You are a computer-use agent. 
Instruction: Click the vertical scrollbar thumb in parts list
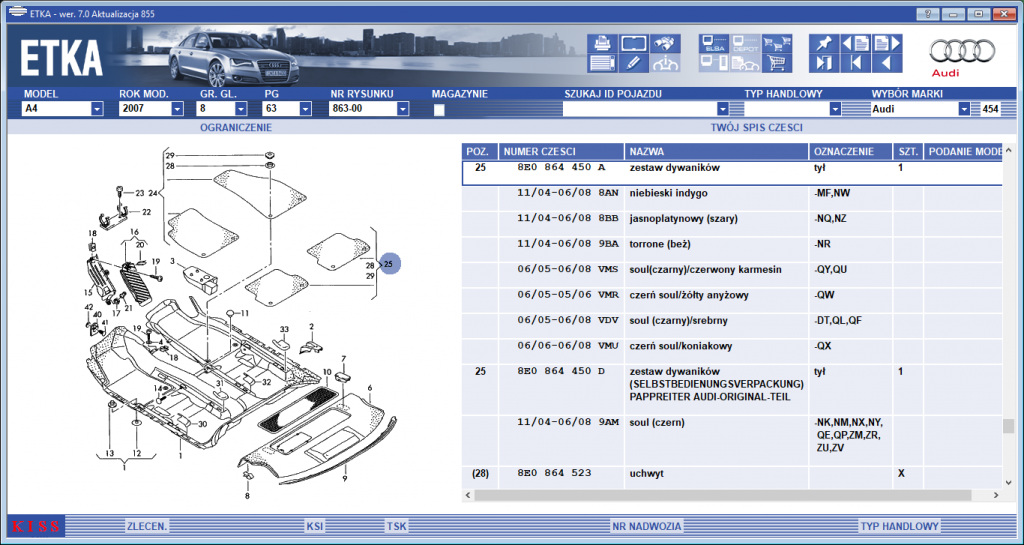(1008, 426)
